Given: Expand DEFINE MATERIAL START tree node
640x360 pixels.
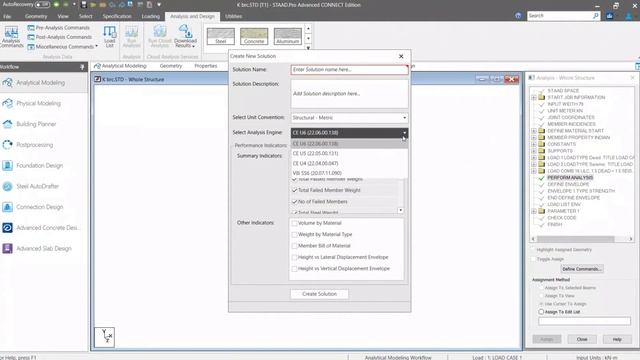Looking at the screenshot, I should pos(534,131).
